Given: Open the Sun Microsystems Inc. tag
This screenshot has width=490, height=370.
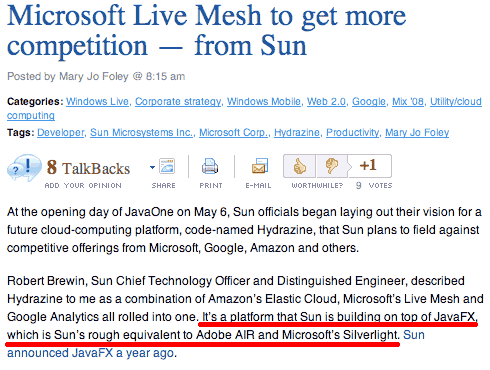Looking at the screenshot, I should (x=142, y=133).
